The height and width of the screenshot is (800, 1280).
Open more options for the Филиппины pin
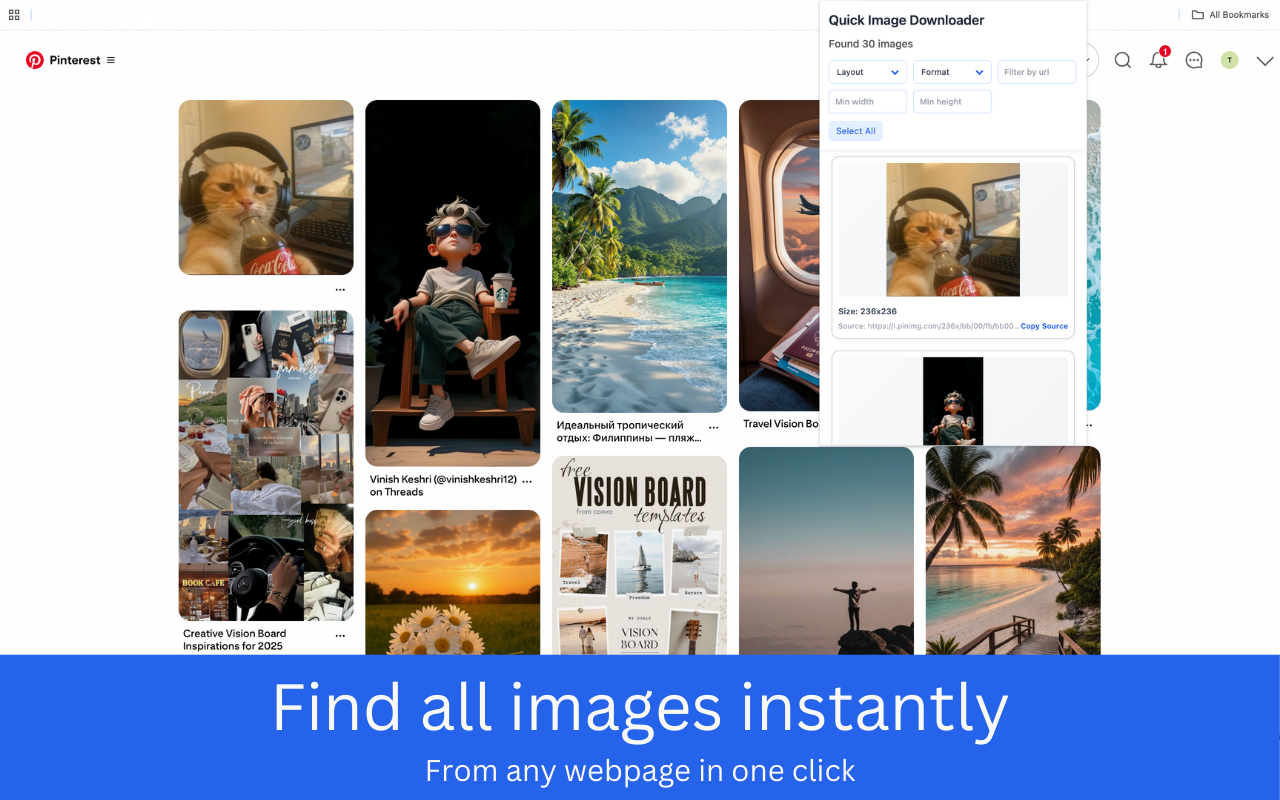[713, 427]
